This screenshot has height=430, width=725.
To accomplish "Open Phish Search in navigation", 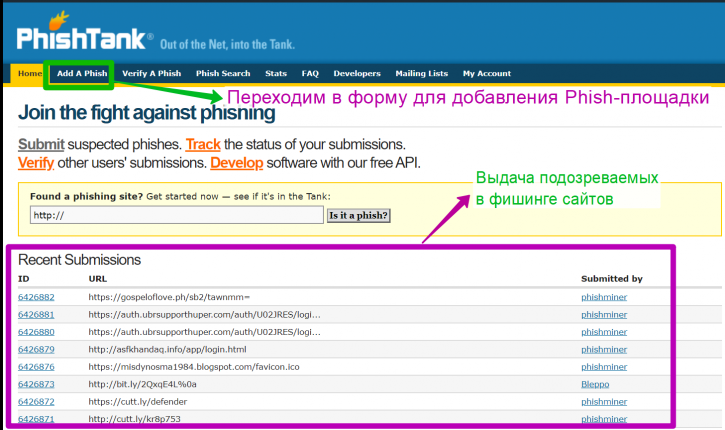I will pyautogui.click(x=223, y=74).
